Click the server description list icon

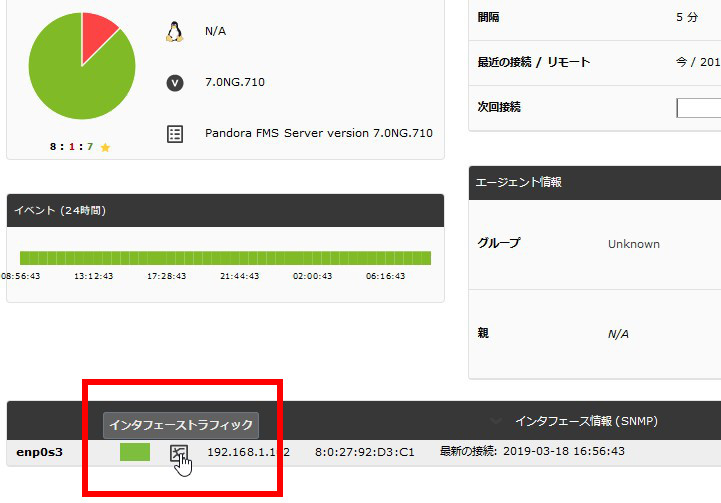(175, 134)
